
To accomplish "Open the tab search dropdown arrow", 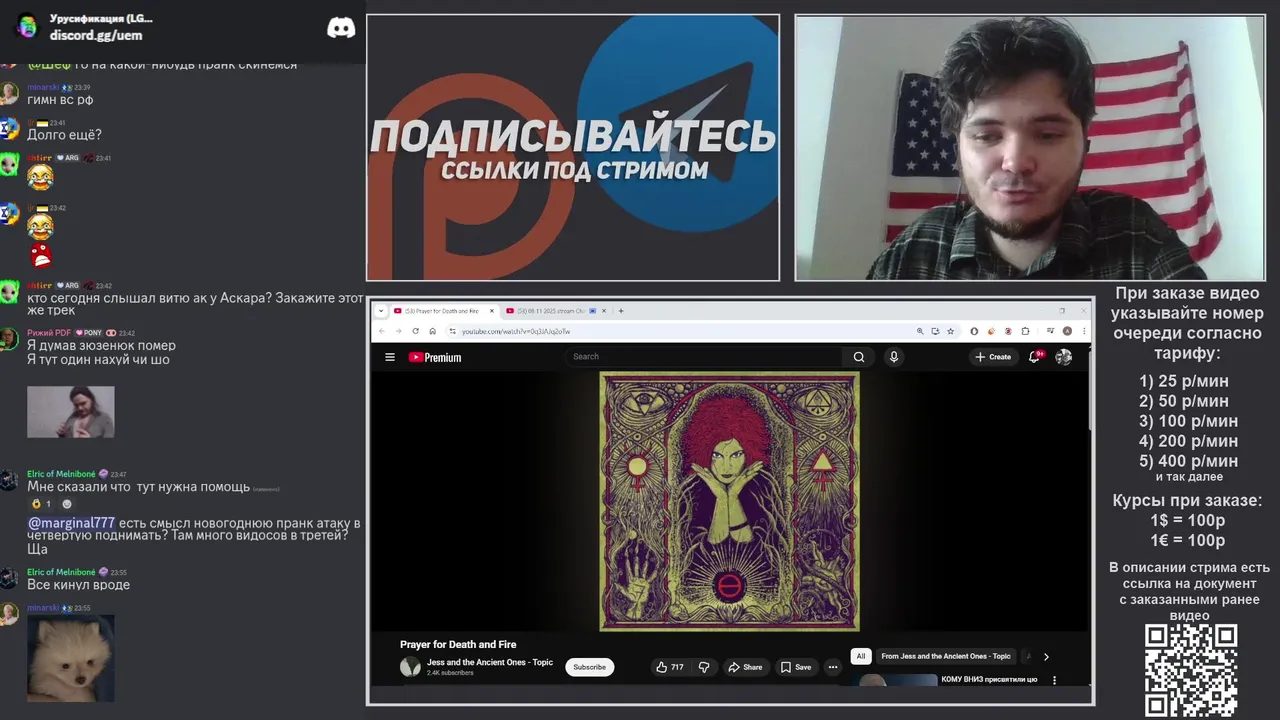I will point(380,310).
